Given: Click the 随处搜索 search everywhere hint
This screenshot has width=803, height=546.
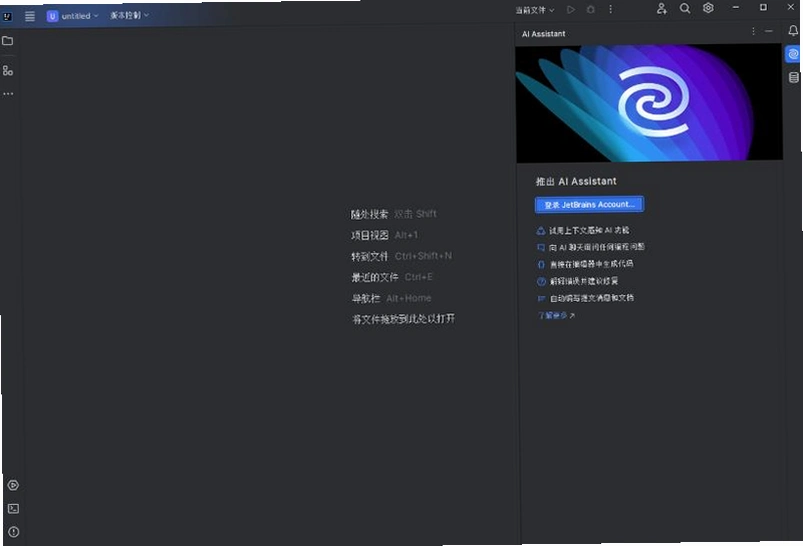Looking at the screenshot, I should (x=393, y=214).
